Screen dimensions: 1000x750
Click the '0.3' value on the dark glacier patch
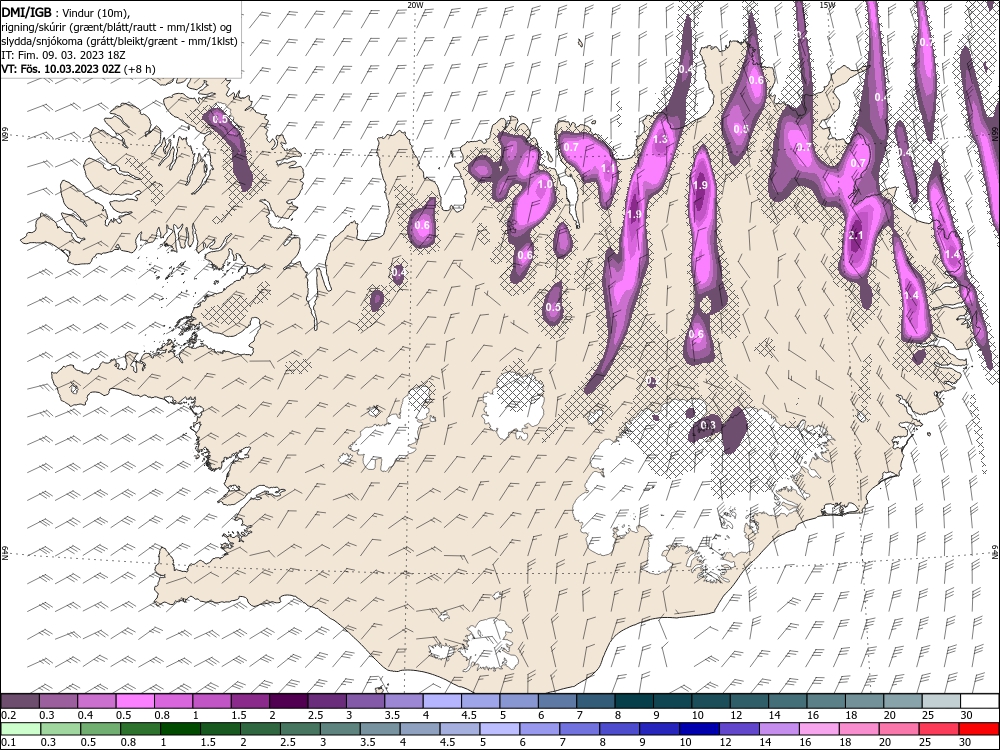[x=708, y=425]
